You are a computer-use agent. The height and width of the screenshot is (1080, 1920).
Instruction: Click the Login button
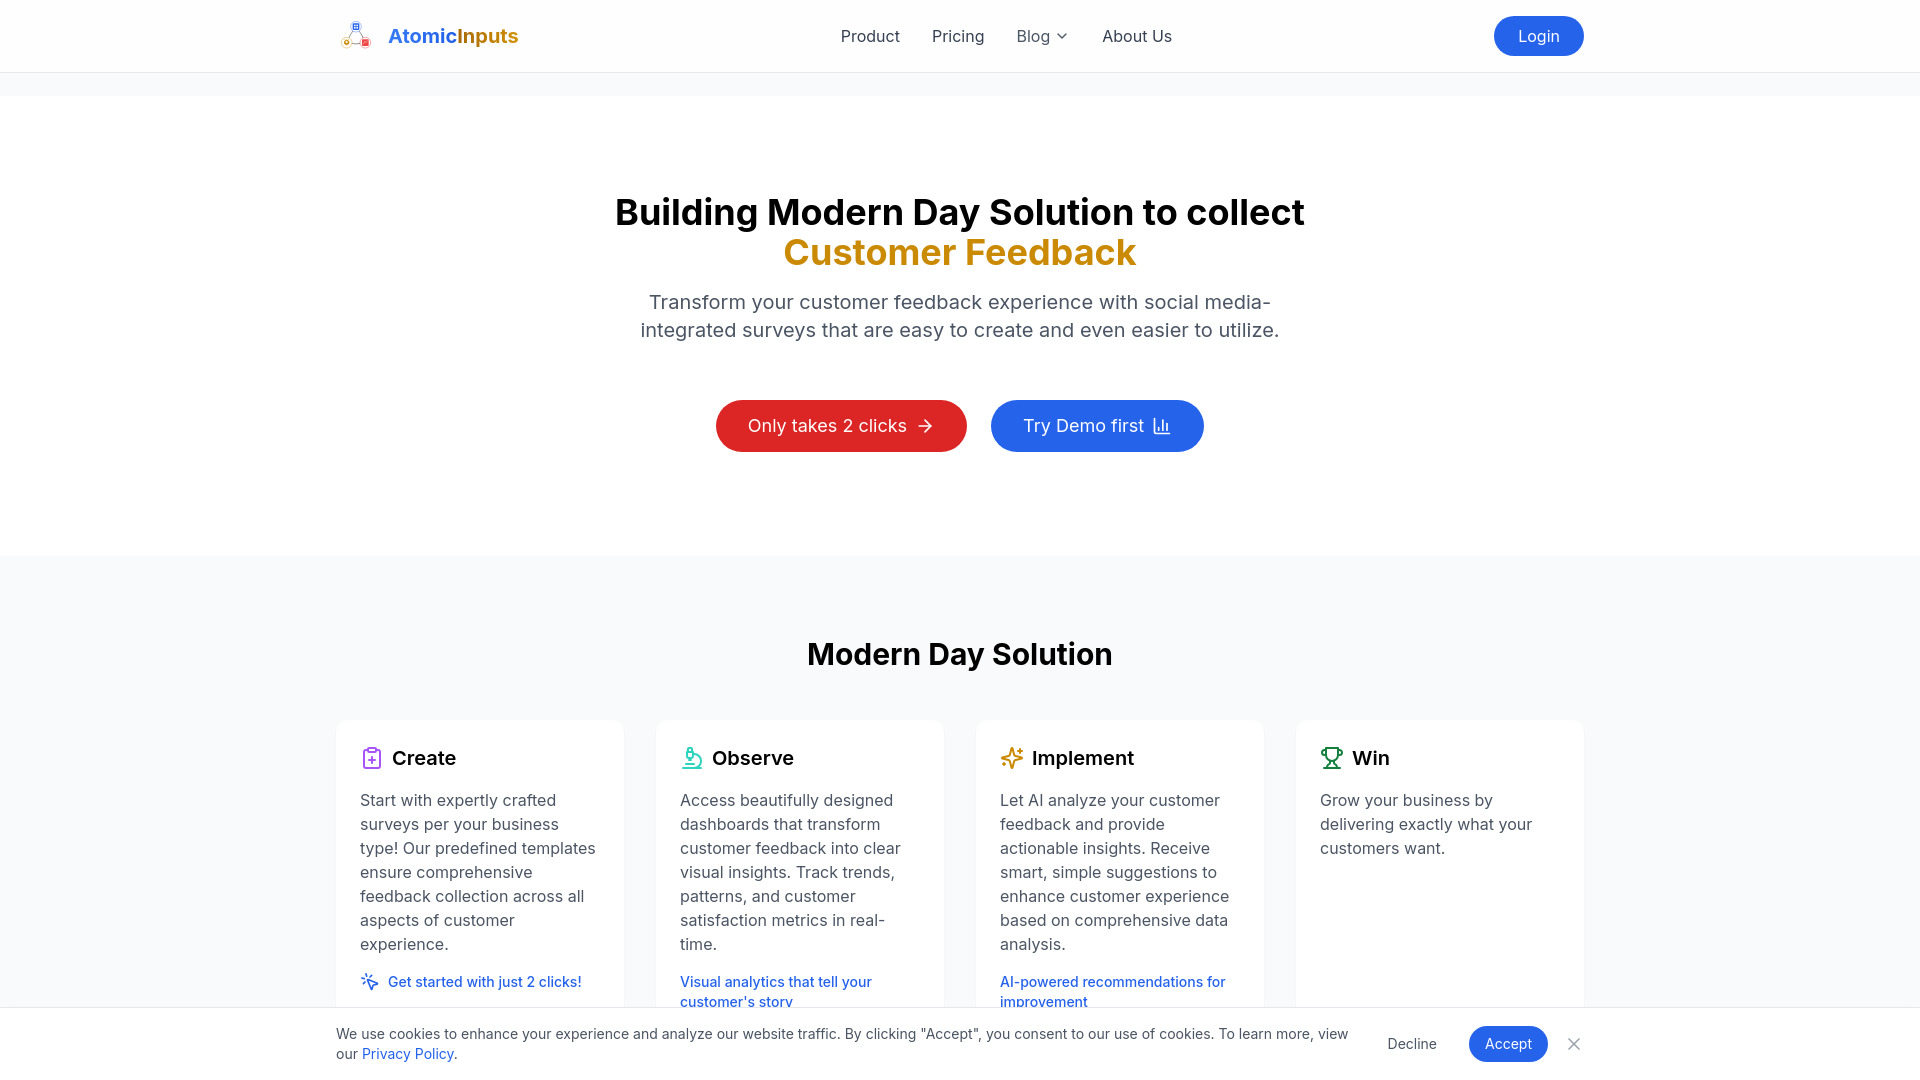[1538, 36]
